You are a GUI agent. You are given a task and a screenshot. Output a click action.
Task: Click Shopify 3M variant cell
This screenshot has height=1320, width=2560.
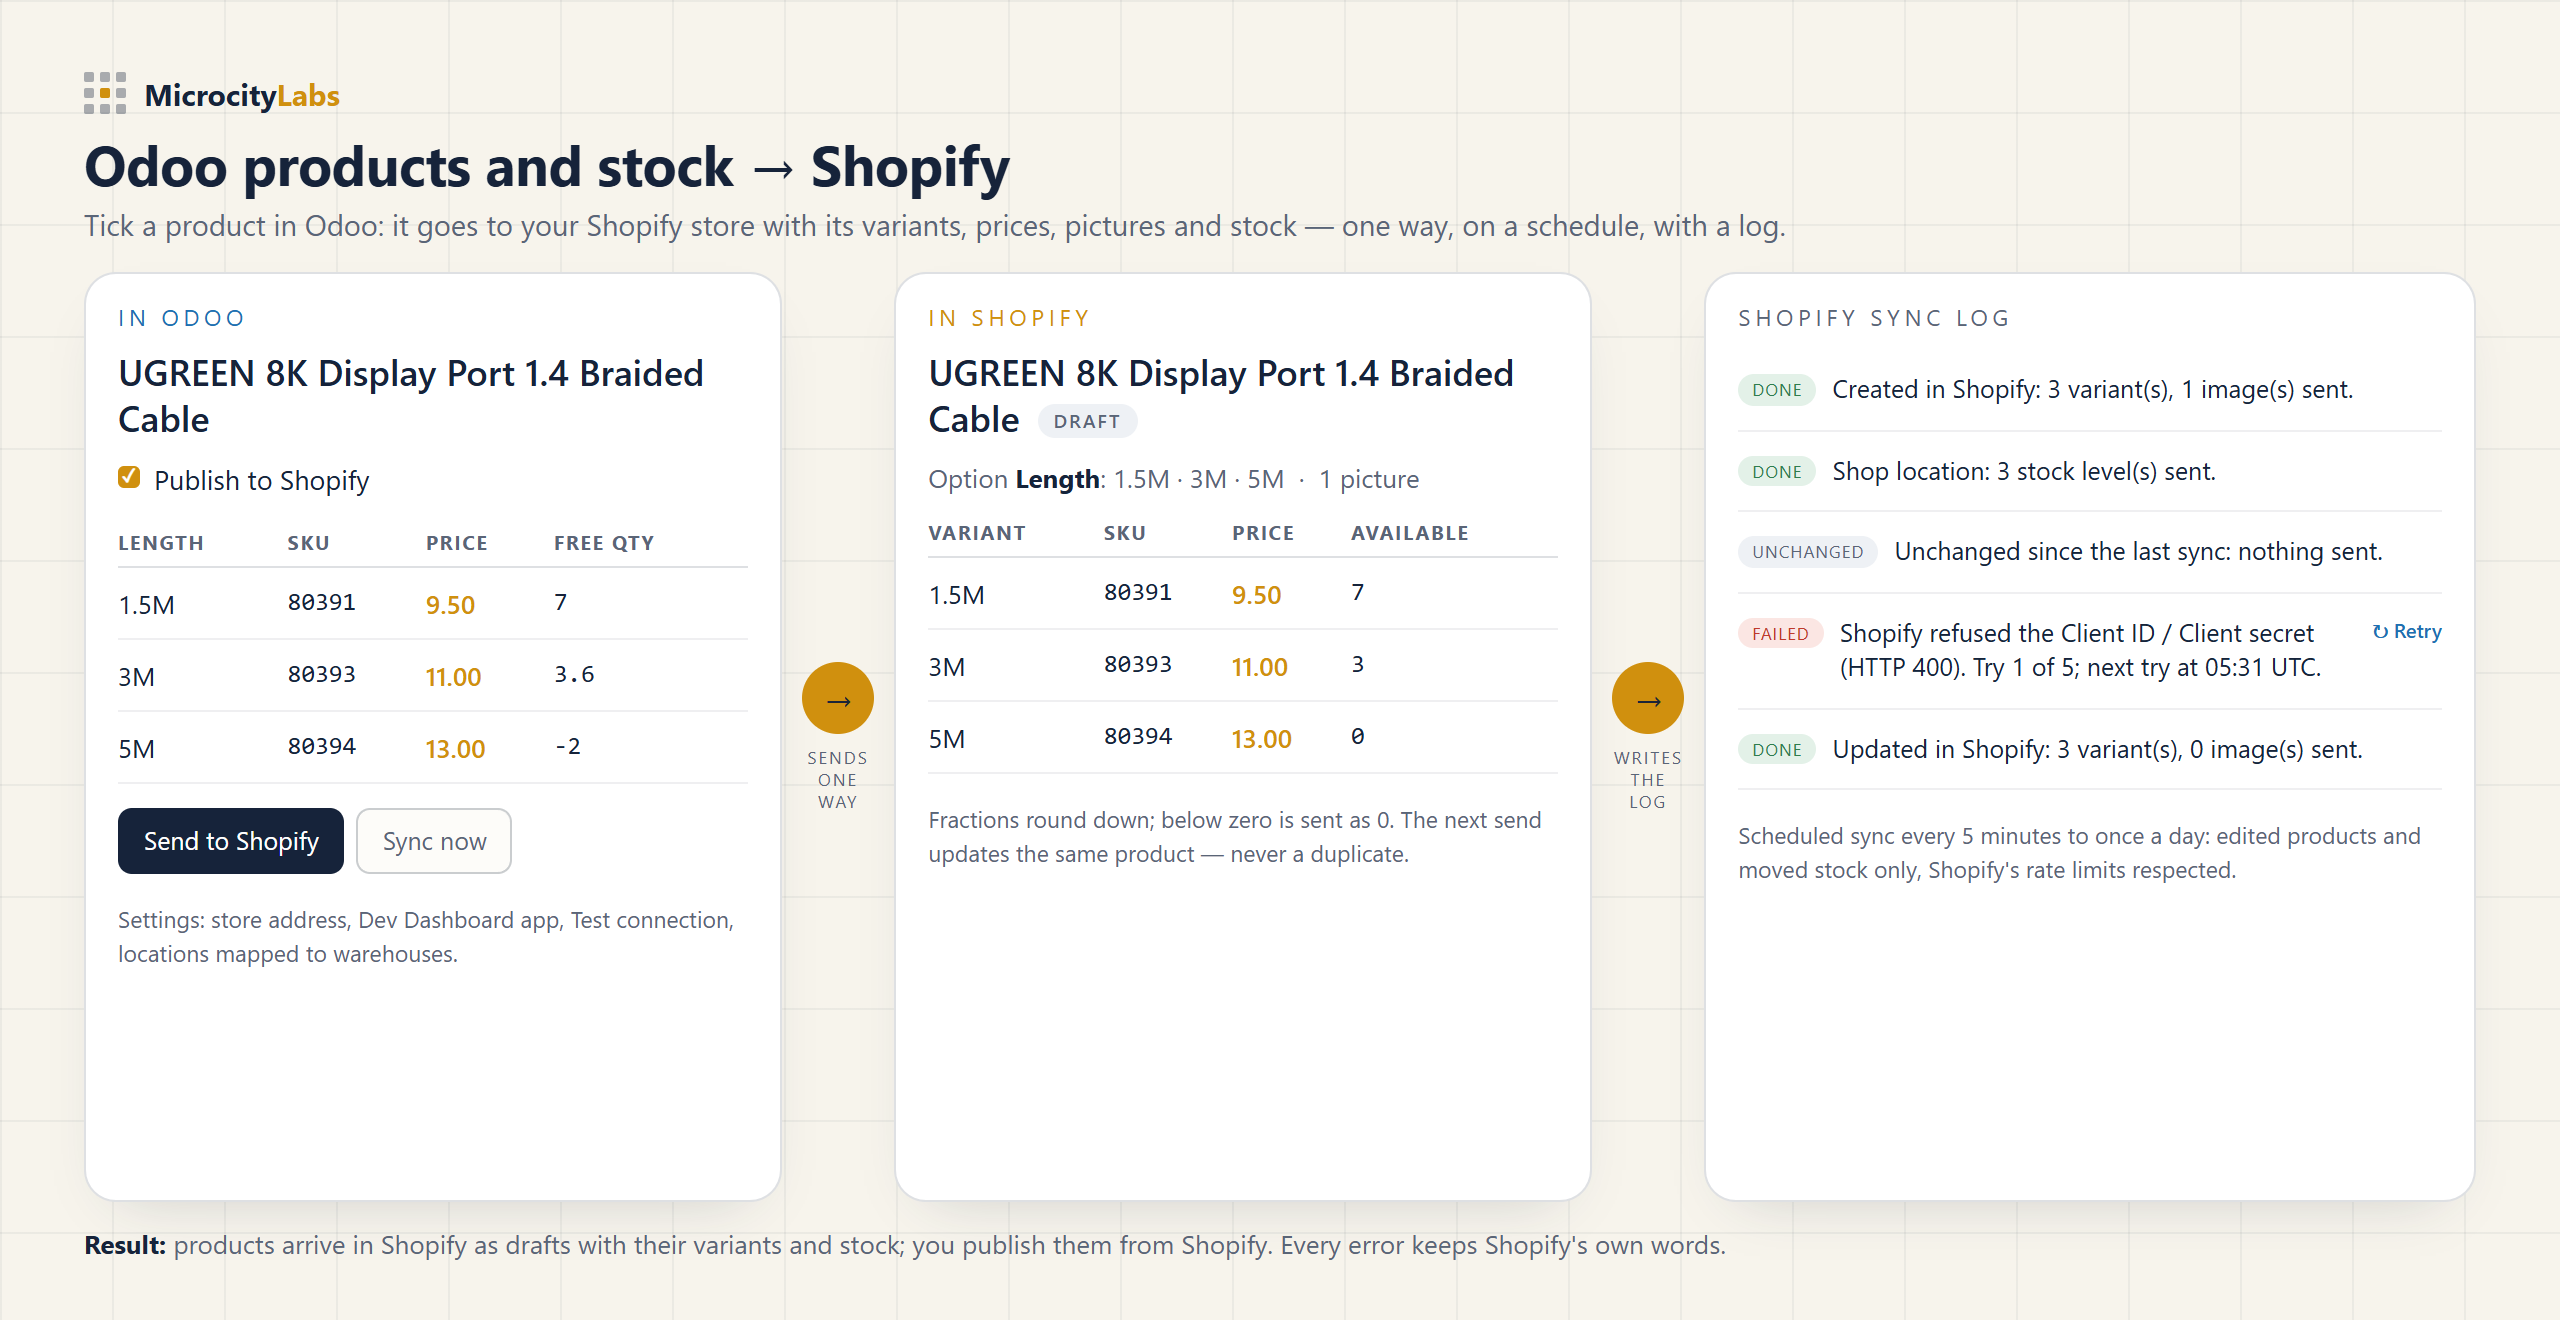946,666
